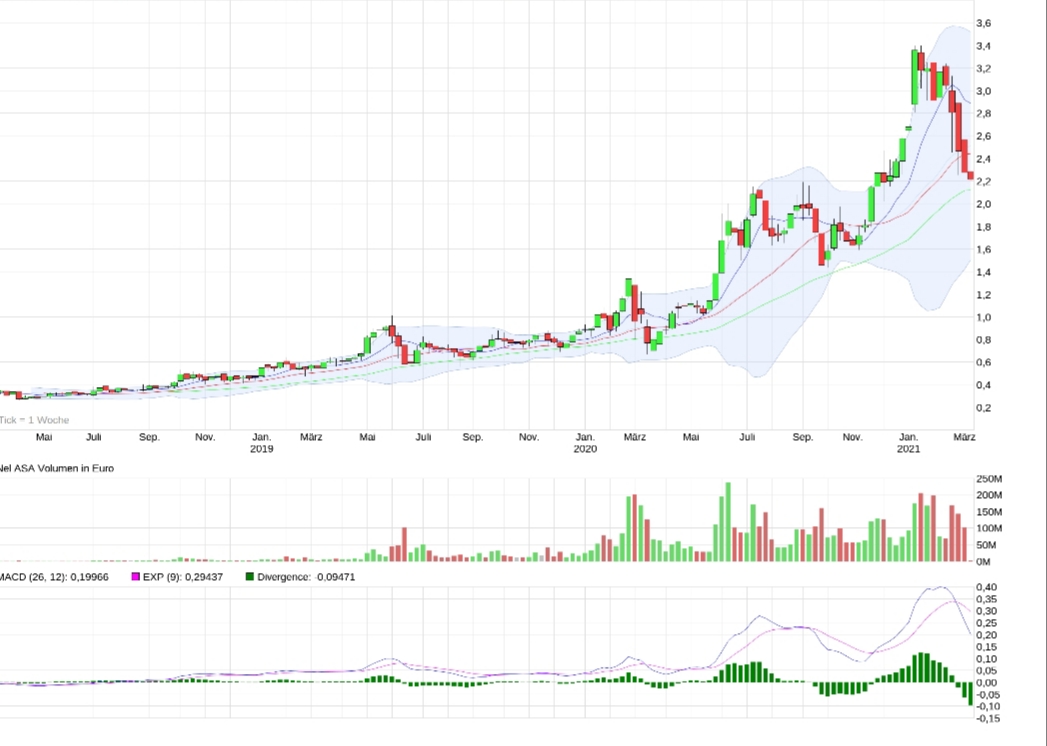Click the magenta EXP (9) color swatch
The image size is (1047, 746).
(136, 577)
